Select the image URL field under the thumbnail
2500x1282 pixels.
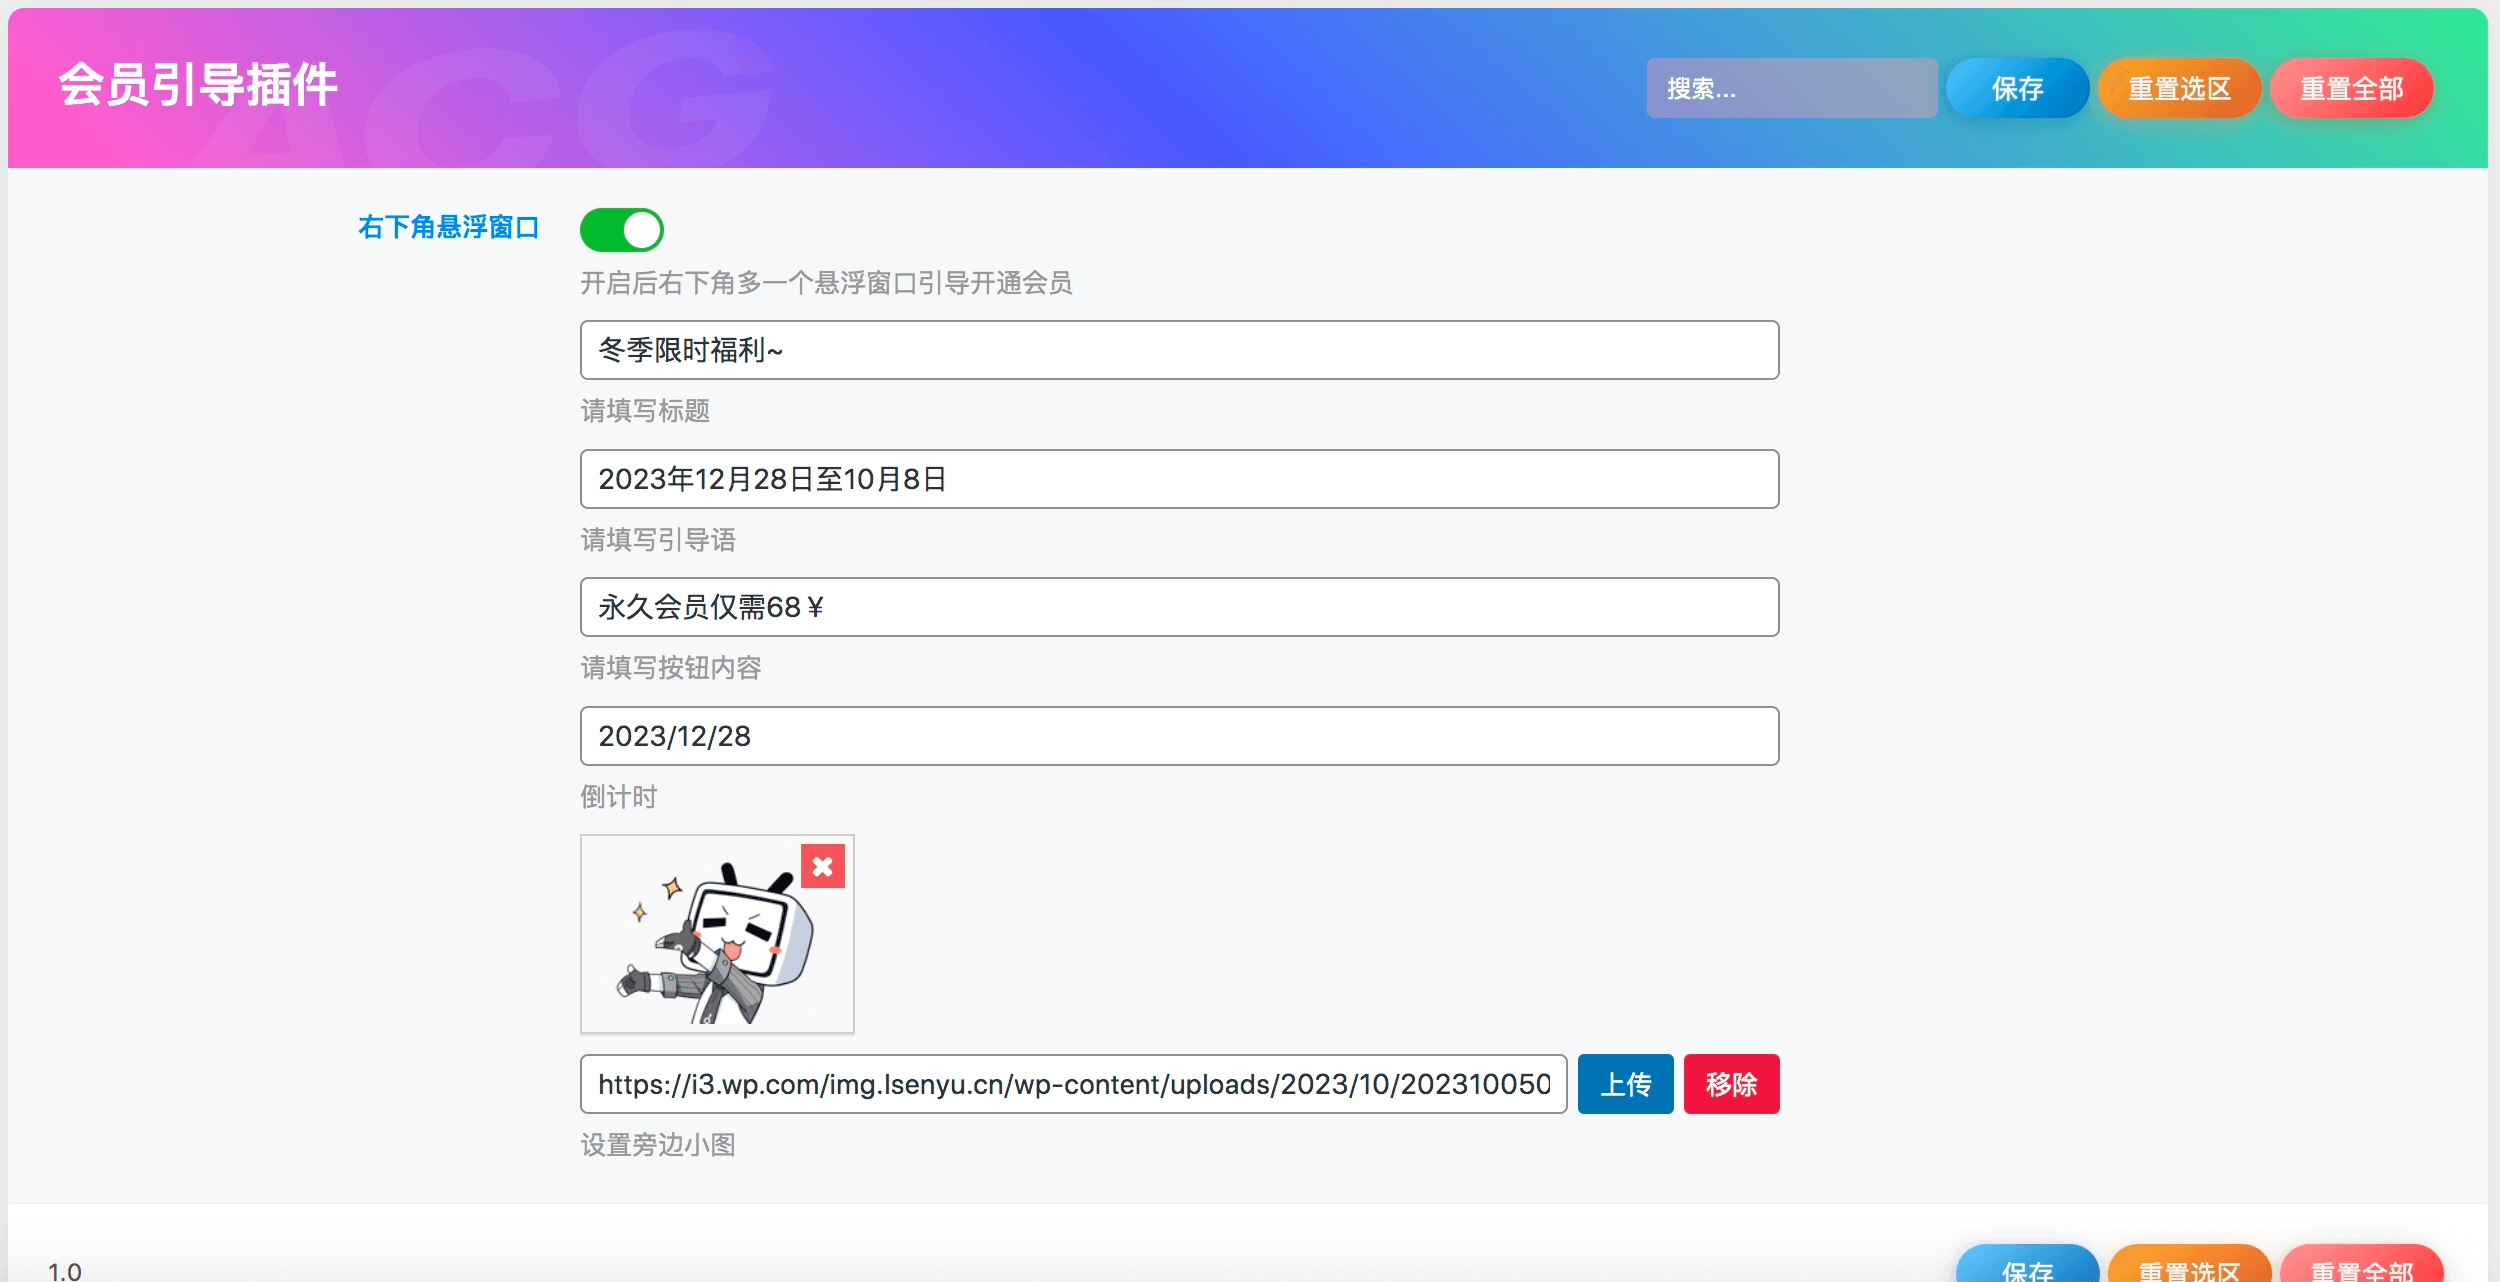(1070, 1084)
